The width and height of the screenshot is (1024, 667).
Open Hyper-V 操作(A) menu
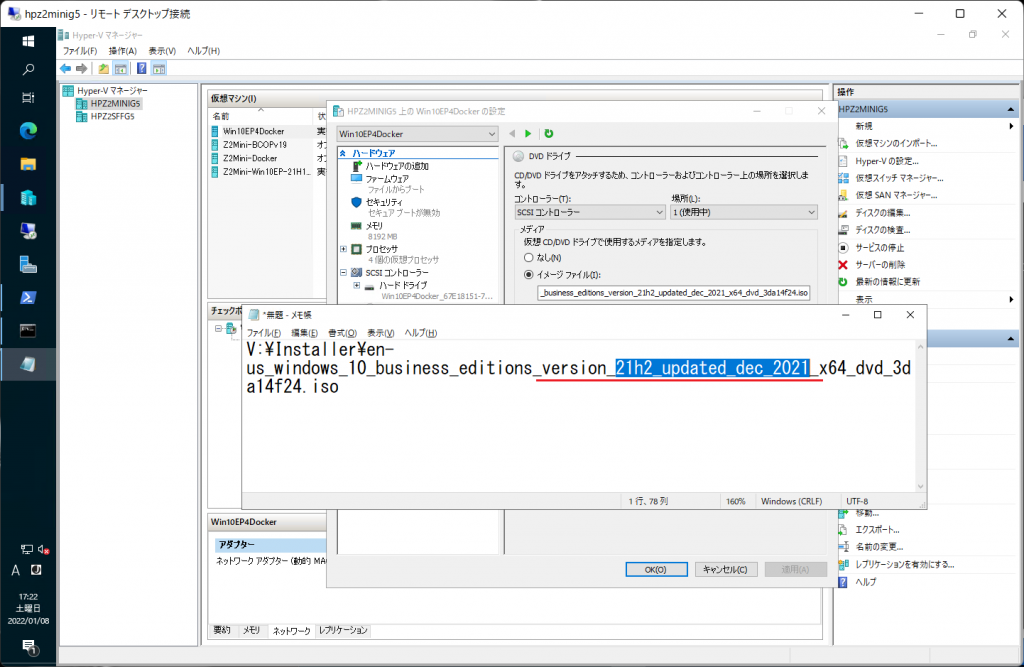[122, 51]
